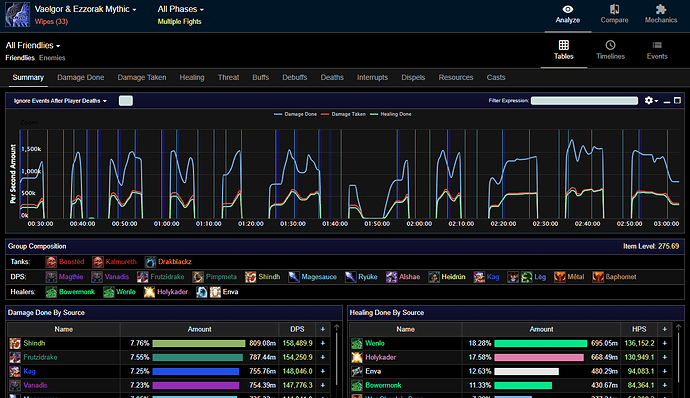Click Damage Done By Source scrollbar up arrow
The height and width of the screenshot is (398, 690).
[337, 328]
